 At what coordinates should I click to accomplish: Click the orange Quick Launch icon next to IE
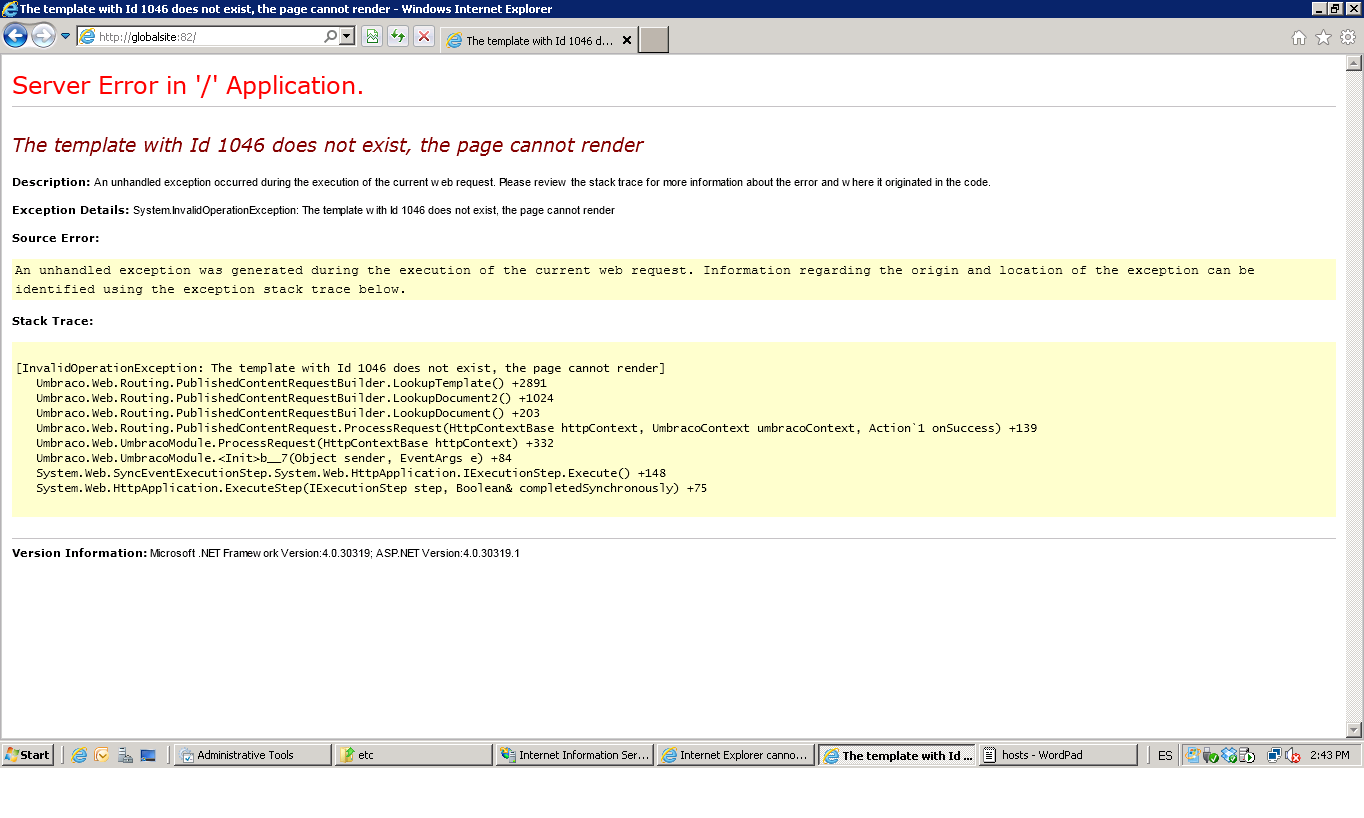pos(101,756)
